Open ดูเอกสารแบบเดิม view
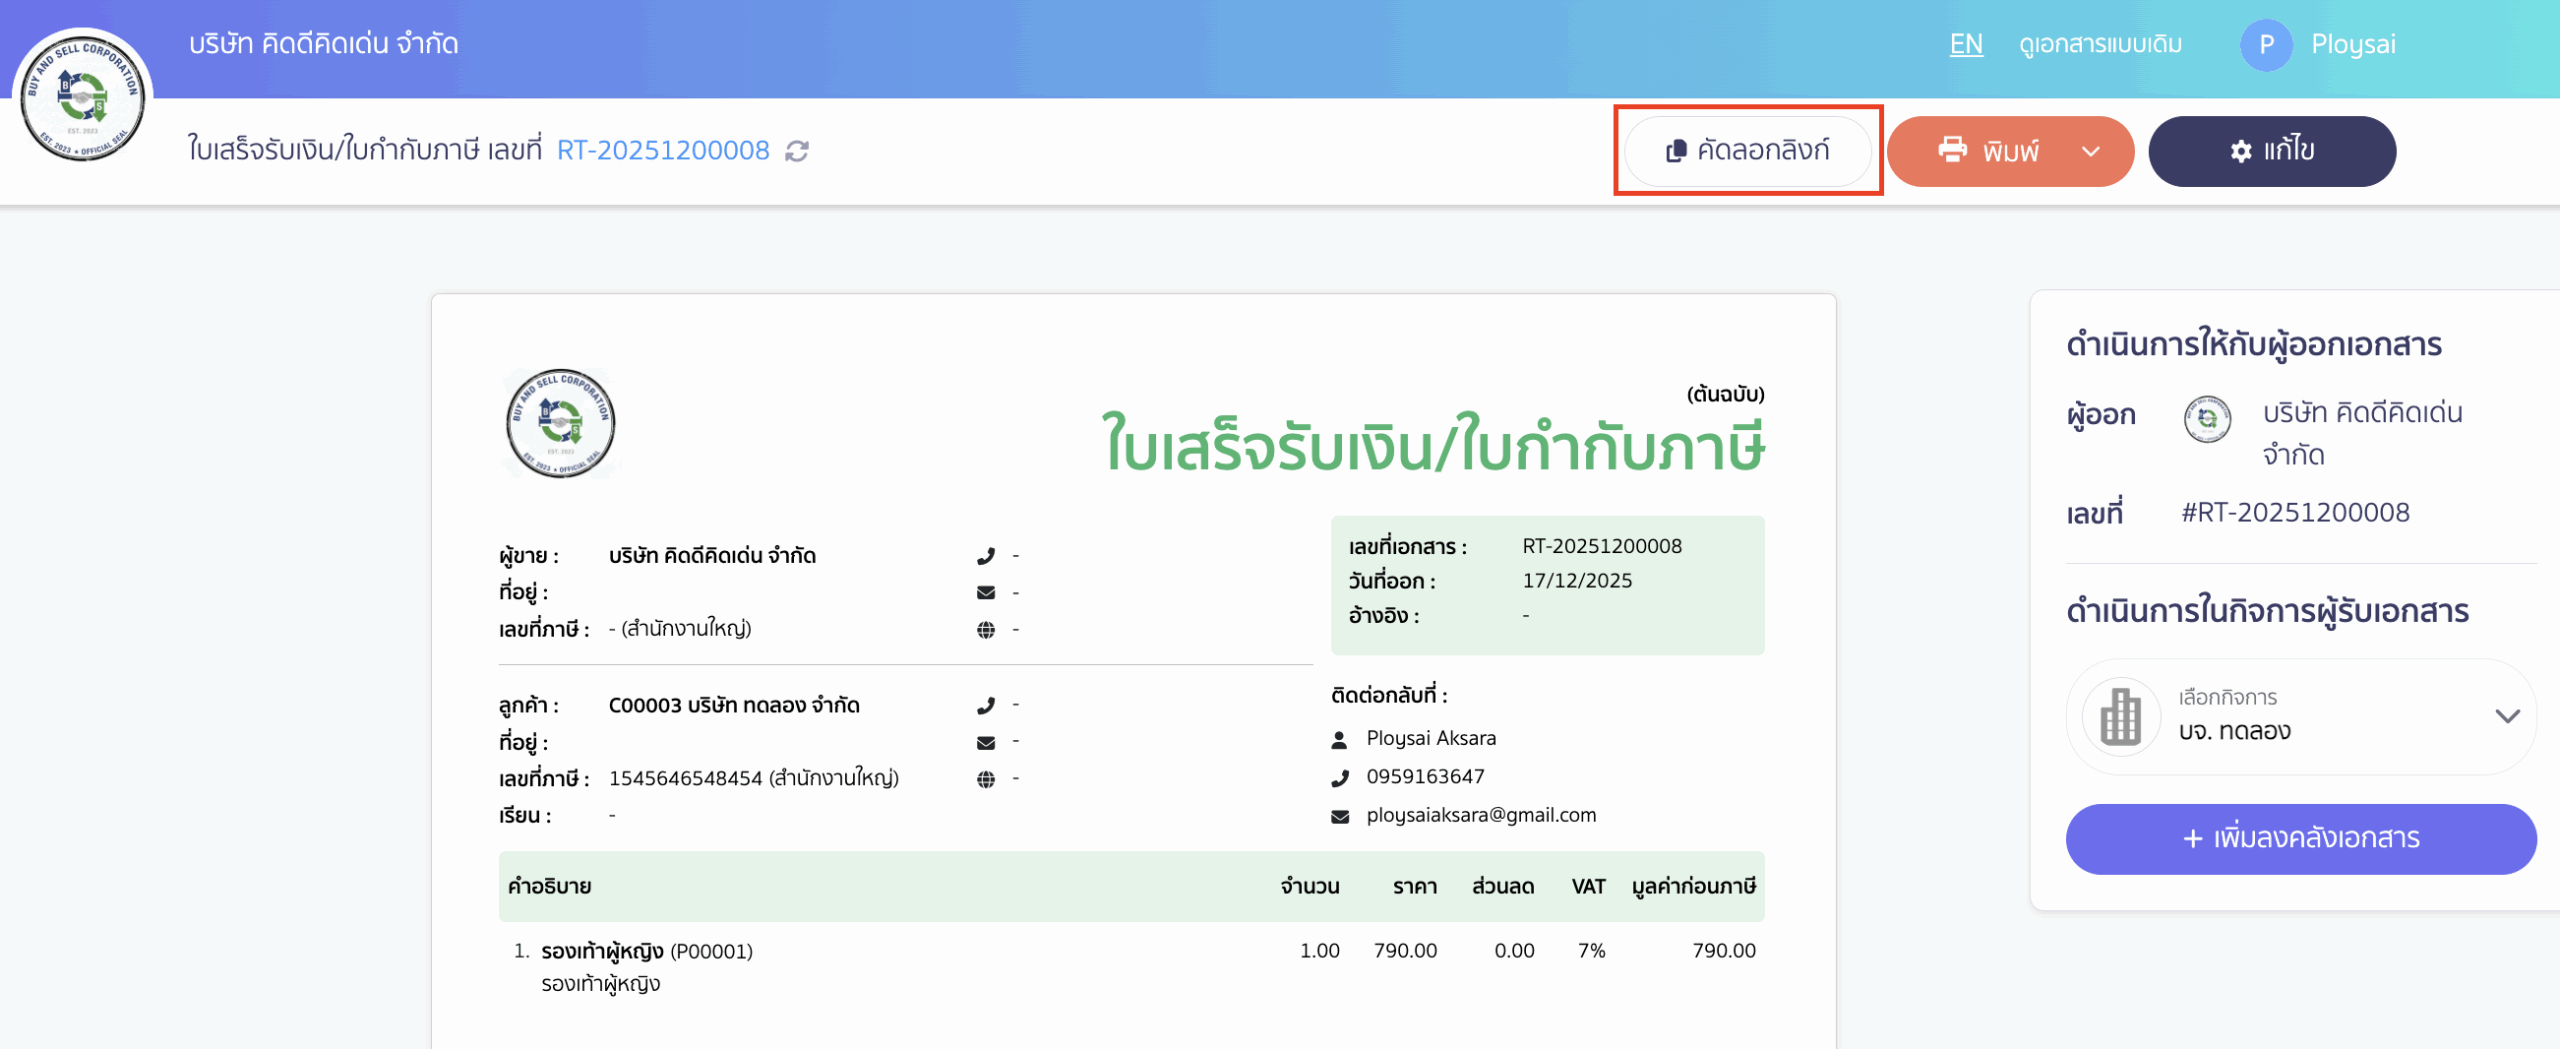Screen dimensions: 2560x1049 point(2100,44)
